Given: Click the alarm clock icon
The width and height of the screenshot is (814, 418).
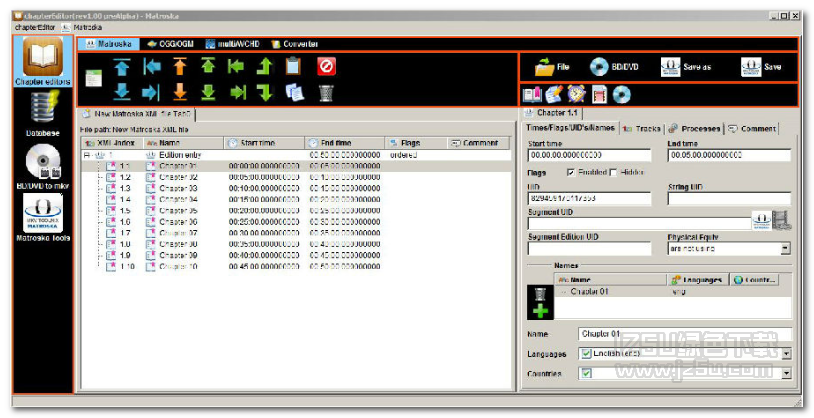Looking at the screenshot, I should click(576, 94).
